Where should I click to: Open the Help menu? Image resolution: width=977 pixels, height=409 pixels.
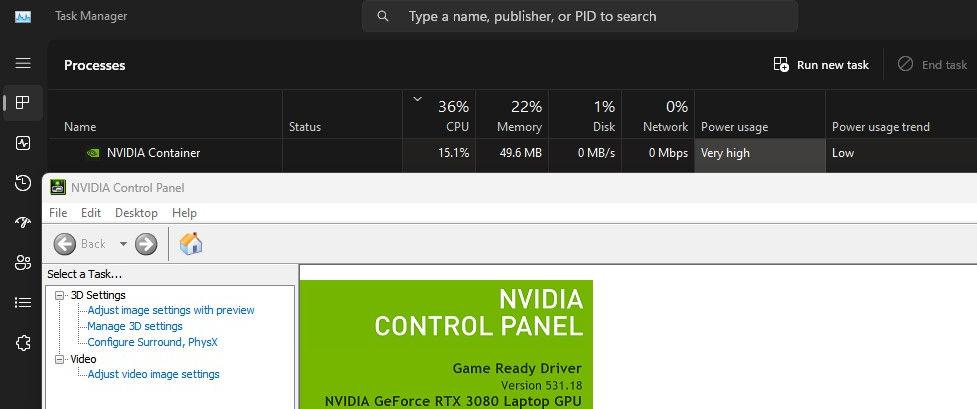click(x=184, y=213)
